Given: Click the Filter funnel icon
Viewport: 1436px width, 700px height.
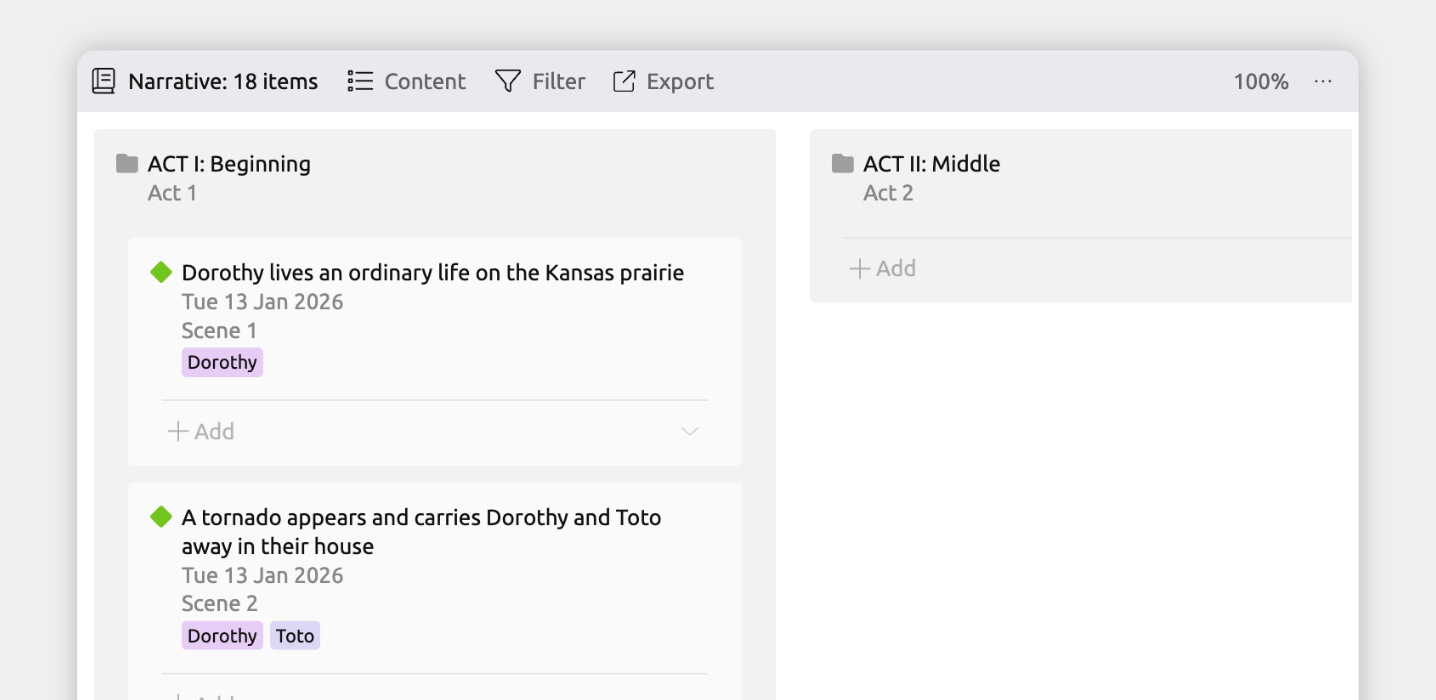Looking at the screenshot, I should [508, 81].
